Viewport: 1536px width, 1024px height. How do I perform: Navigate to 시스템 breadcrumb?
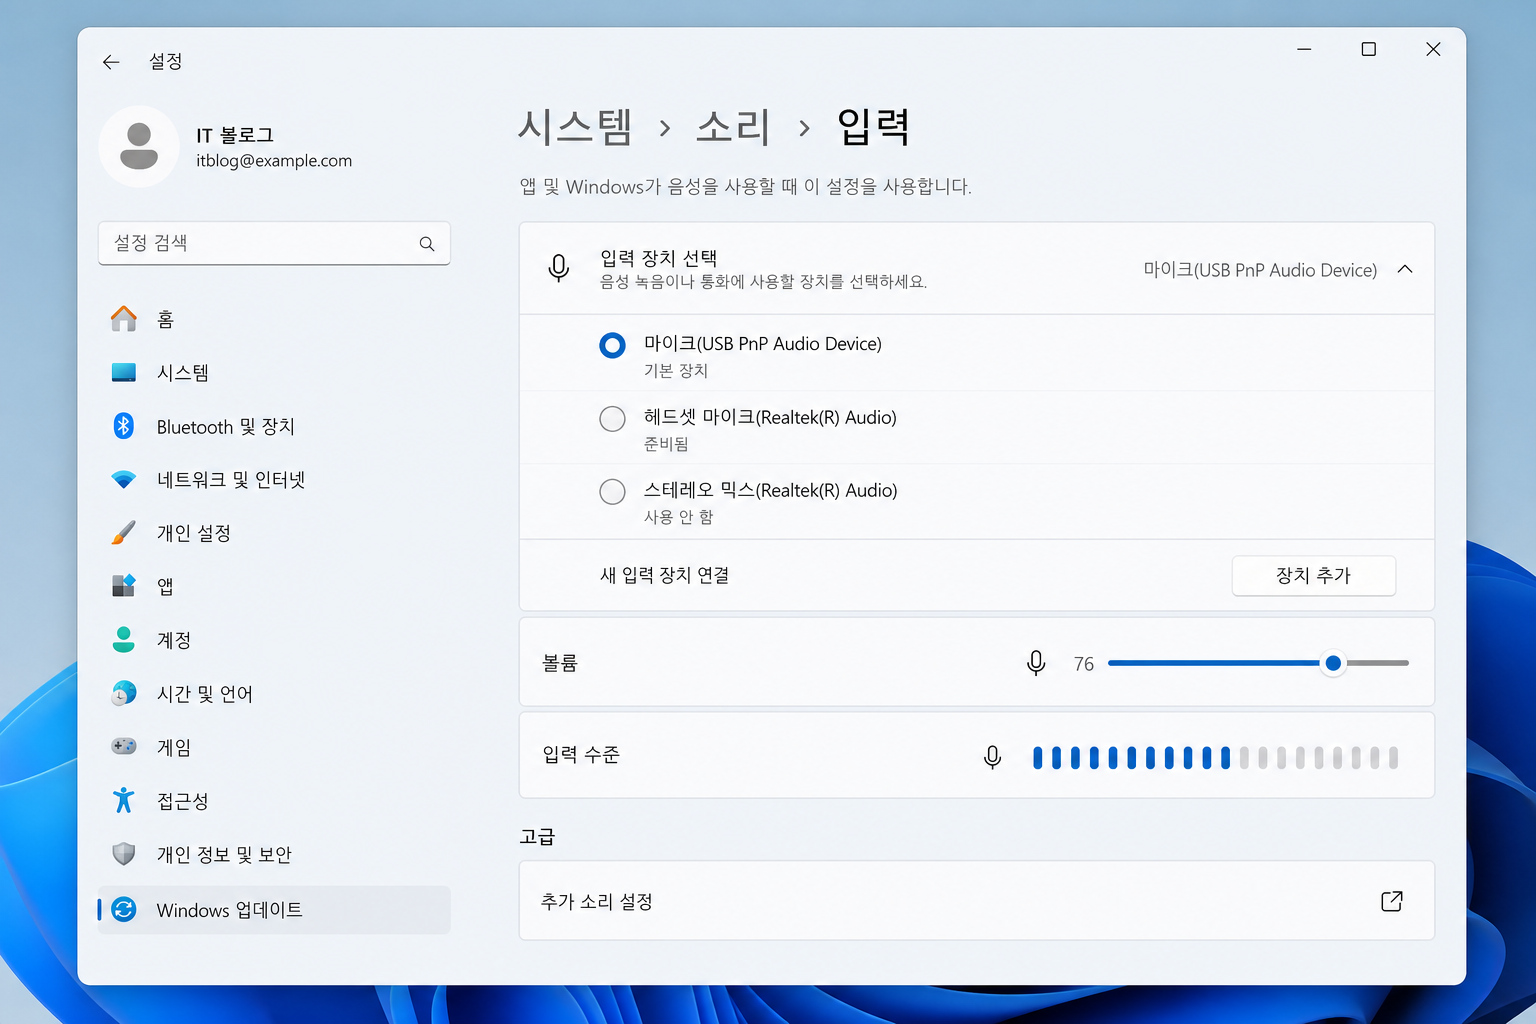tap(575, 127)
